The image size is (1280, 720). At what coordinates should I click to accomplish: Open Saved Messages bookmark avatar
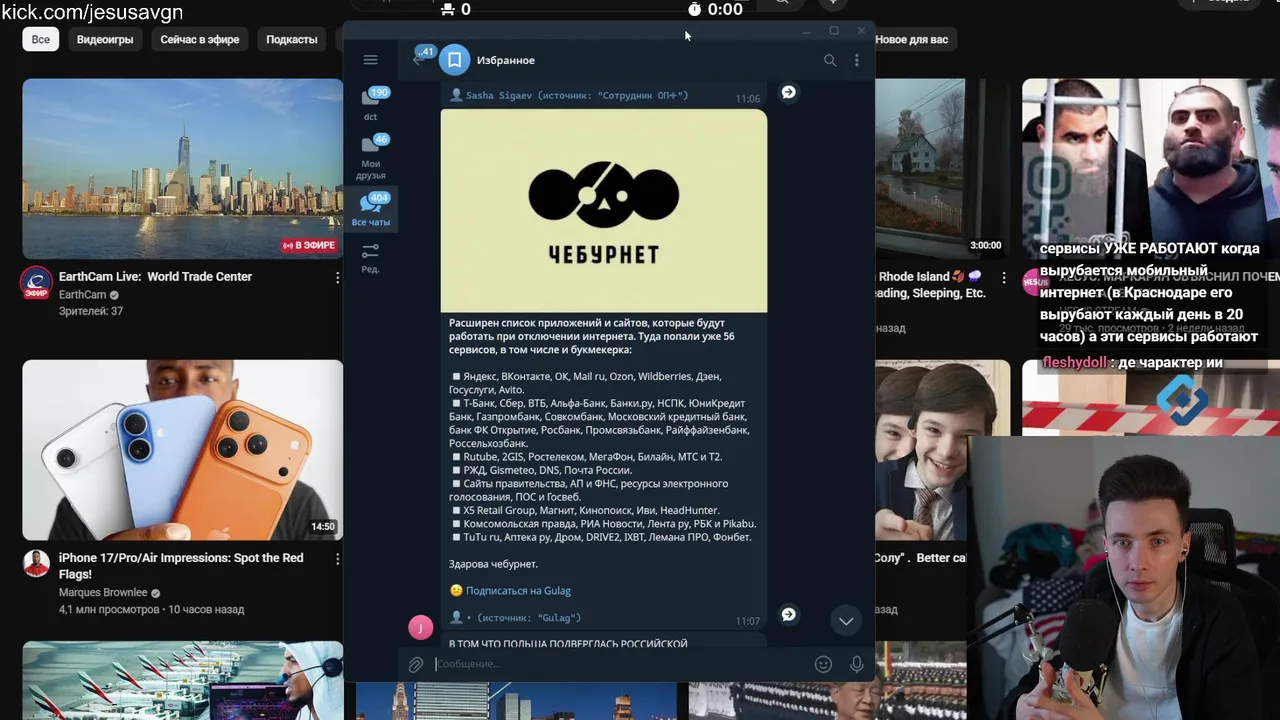click(x=454, y=60)
